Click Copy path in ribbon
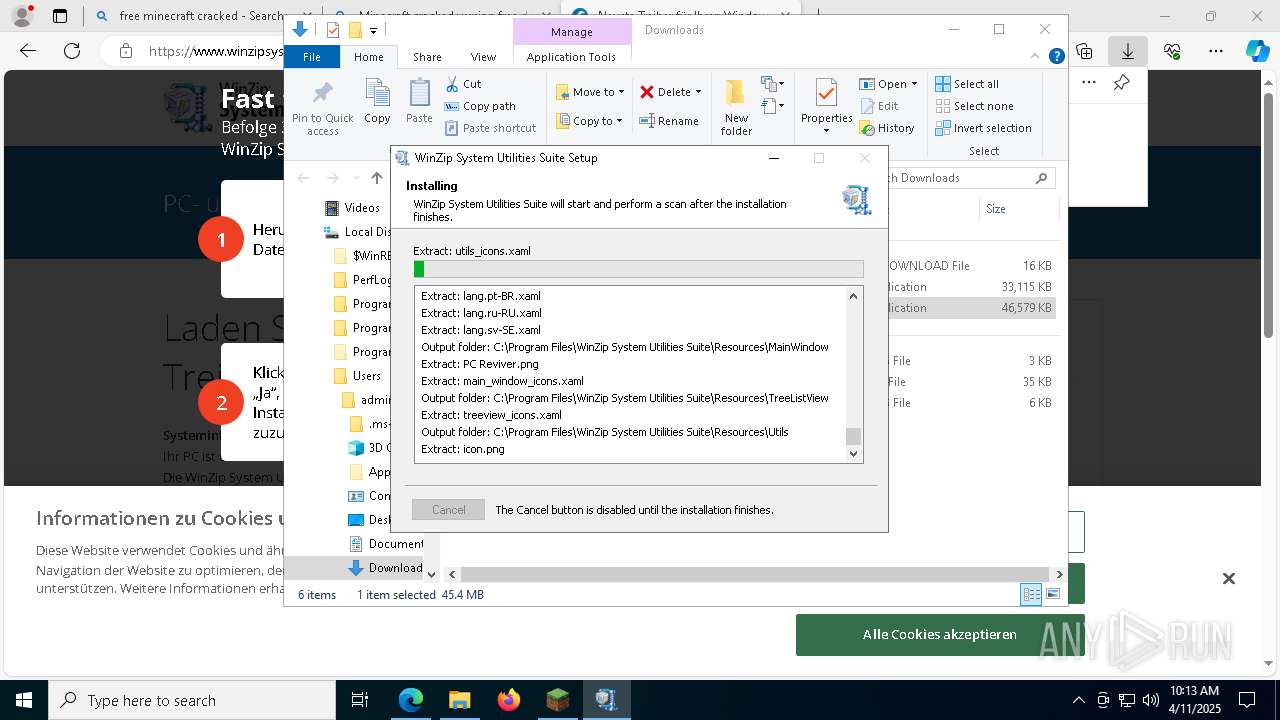 click(x=480, y=106)
